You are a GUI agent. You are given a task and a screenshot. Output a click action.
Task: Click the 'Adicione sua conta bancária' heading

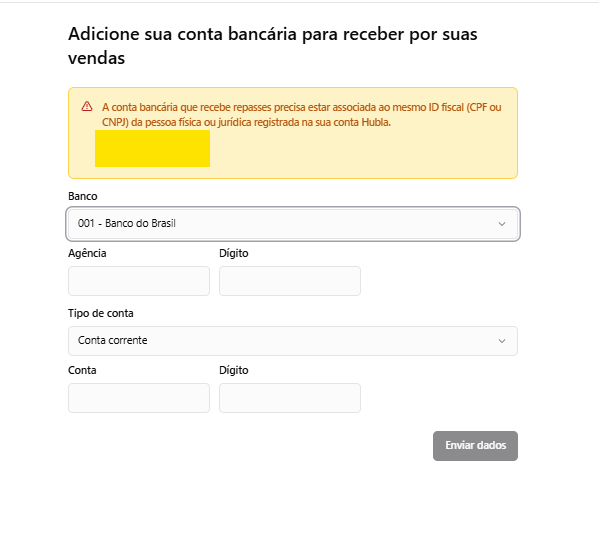(273, 46)
